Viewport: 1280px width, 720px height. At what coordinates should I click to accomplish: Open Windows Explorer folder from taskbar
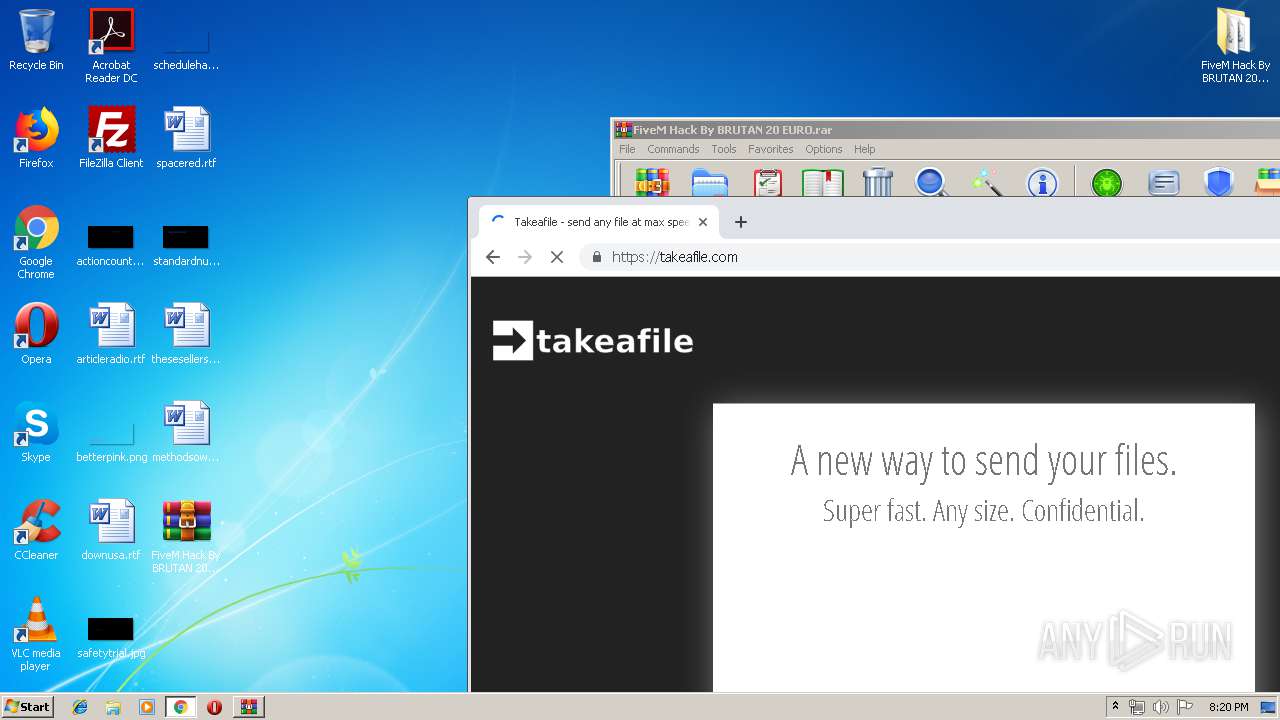[113, 707]
